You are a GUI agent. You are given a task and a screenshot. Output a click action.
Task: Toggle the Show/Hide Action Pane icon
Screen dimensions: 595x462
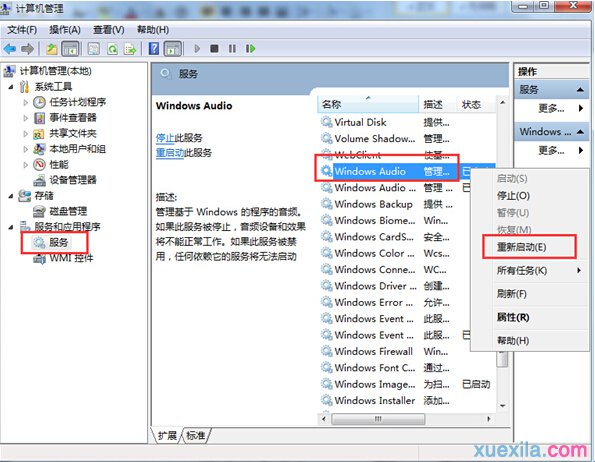coord(173,49)
